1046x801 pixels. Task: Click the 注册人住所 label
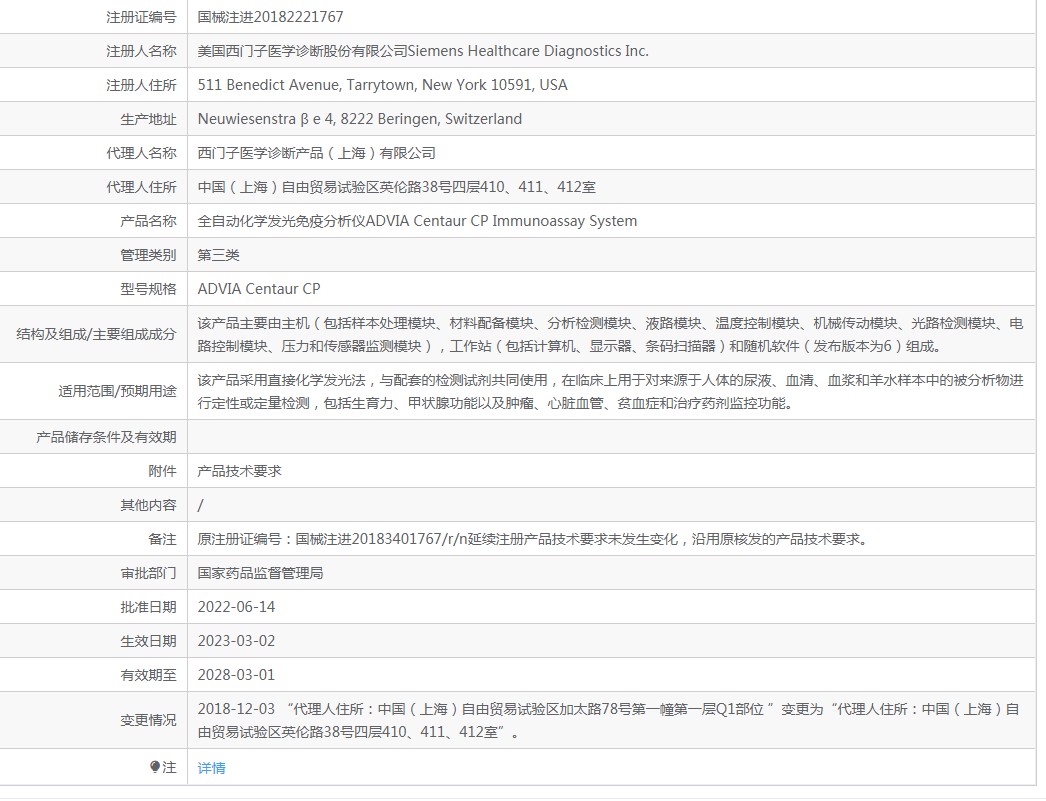click(141, 85)
